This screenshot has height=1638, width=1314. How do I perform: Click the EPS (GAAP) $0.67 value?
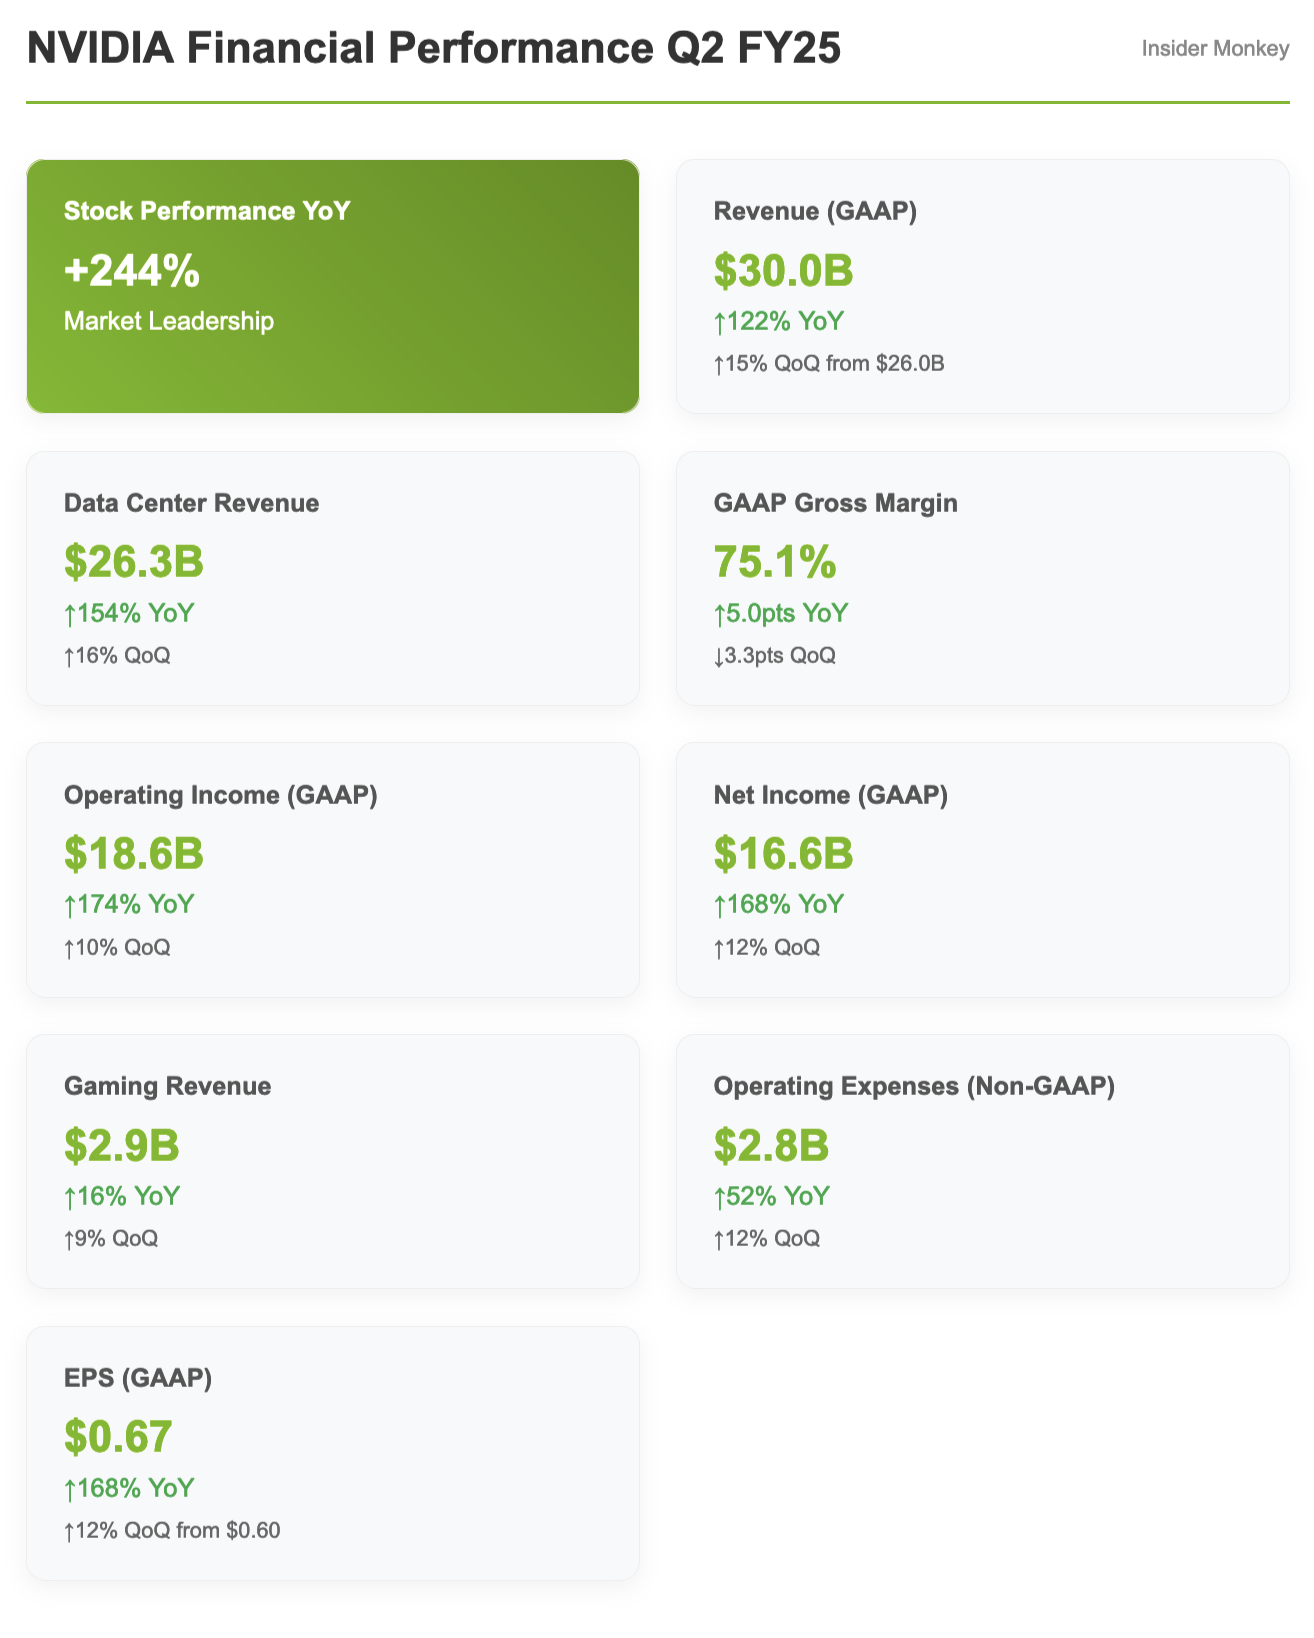click(118, 1437)
